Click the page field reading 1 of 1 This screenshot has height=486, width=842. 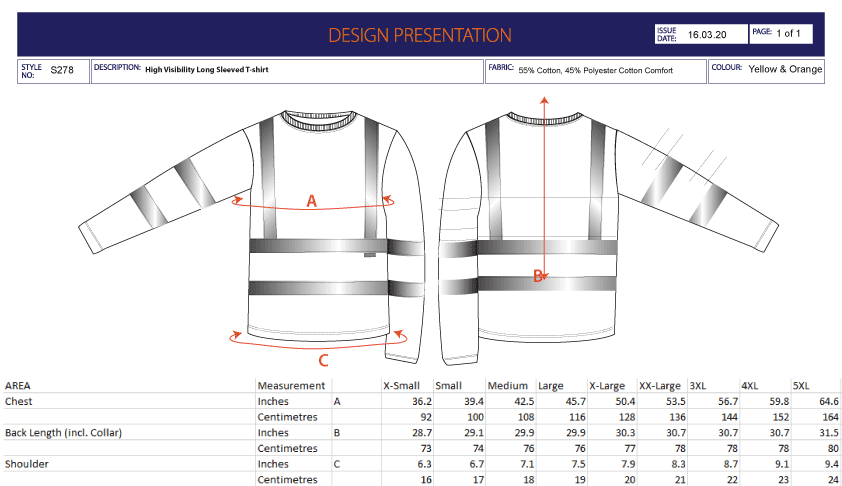click(x=788, y=33)
